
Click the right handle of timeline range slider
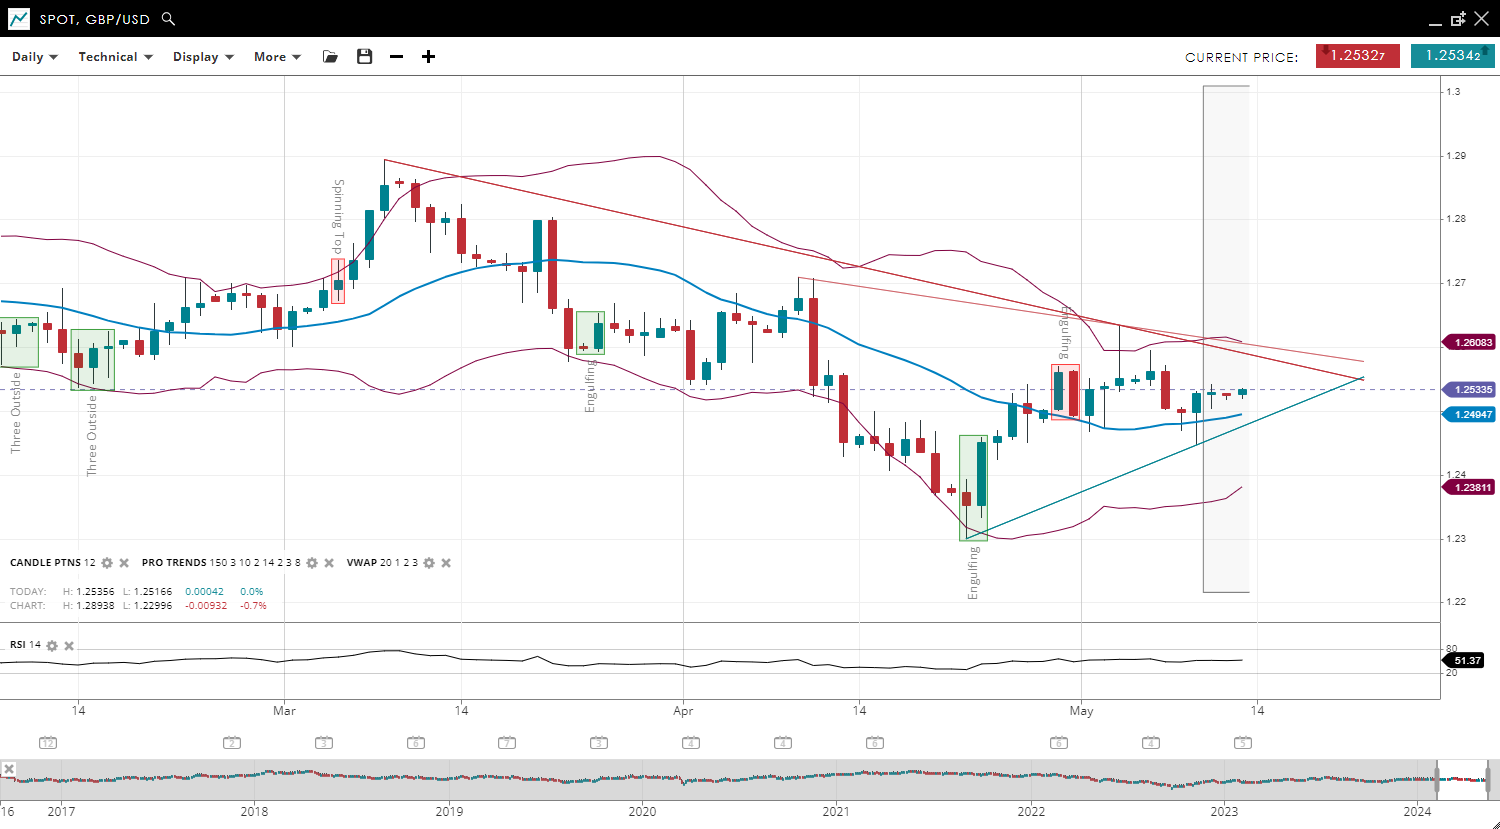coord(1488,779)
